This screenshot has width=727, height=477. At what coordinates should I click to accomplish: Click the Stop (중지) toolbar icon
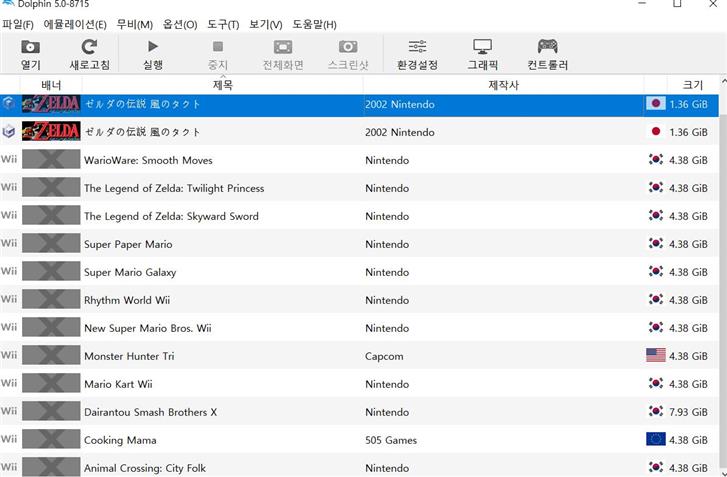[217, 46]
